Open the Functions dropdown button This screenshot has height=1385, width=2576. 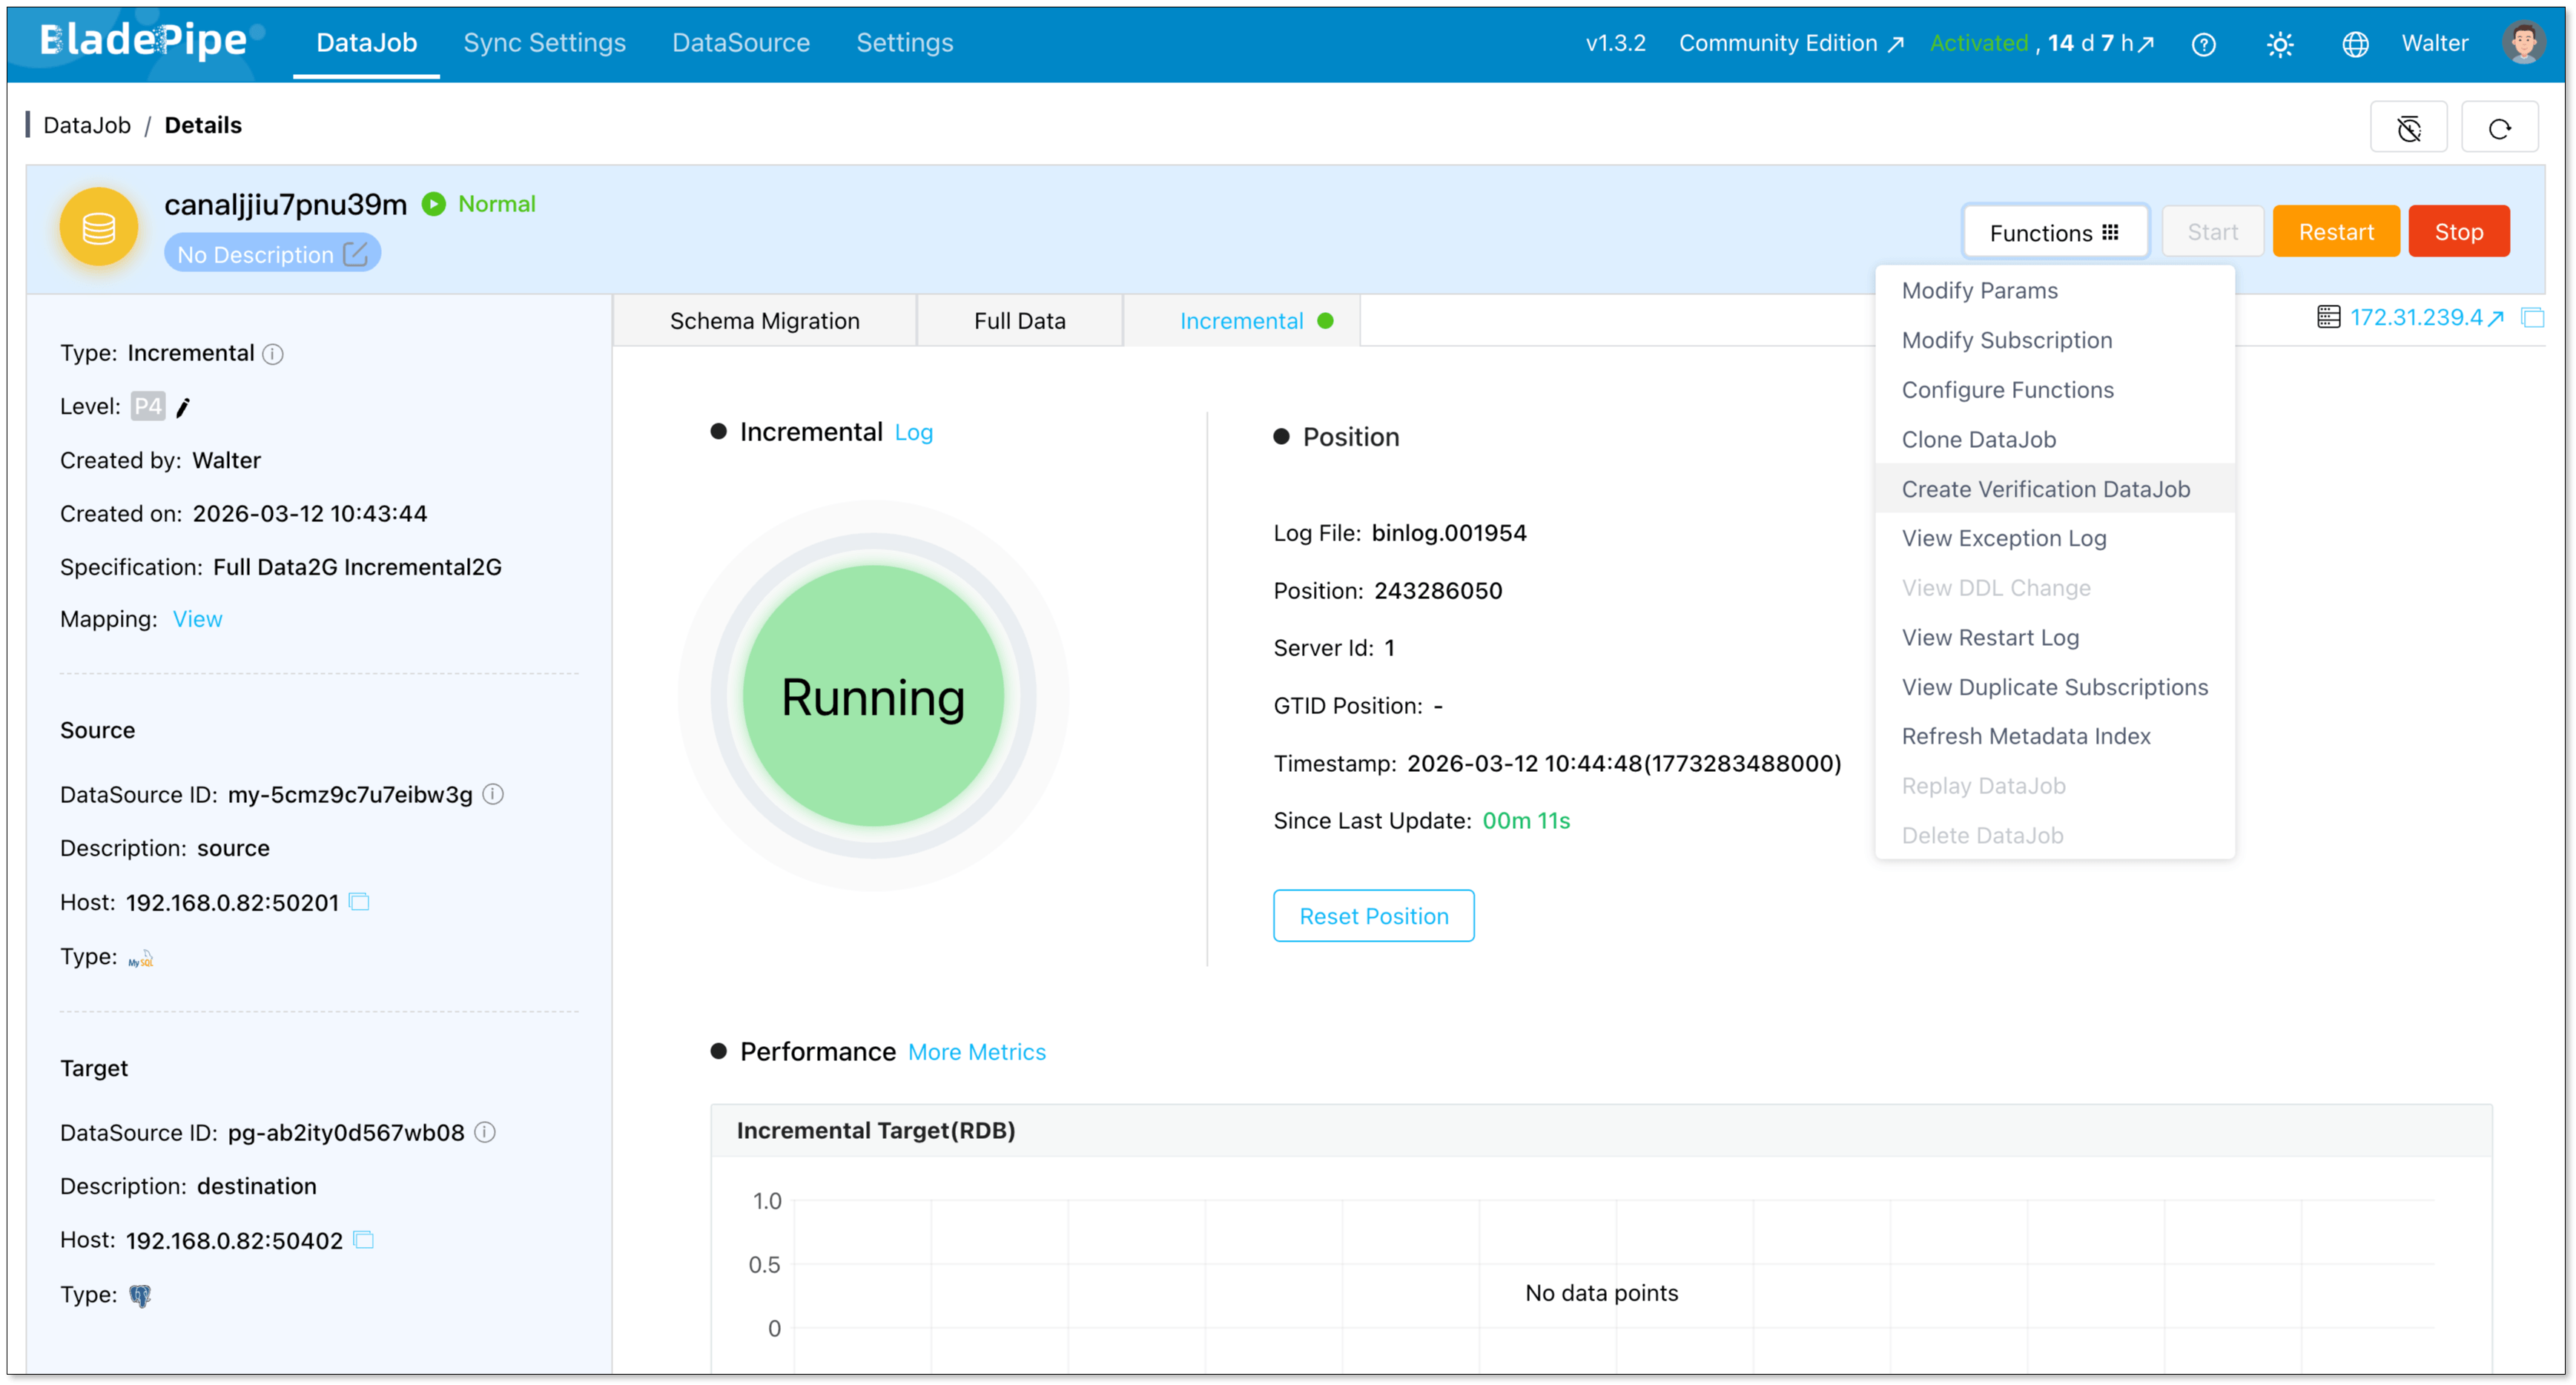[x=2054, y=232]
